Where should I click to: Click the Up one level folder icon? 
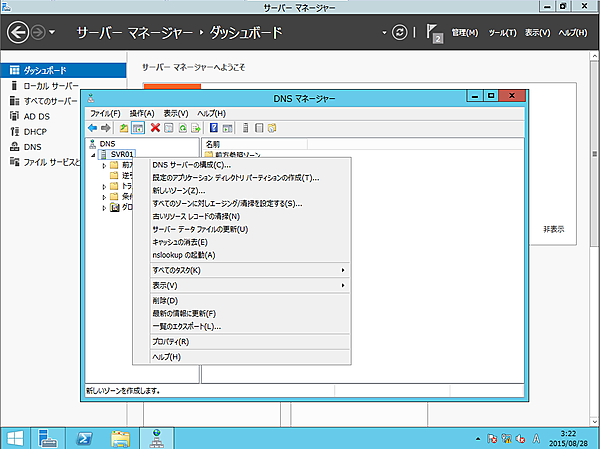click(123, 128)
